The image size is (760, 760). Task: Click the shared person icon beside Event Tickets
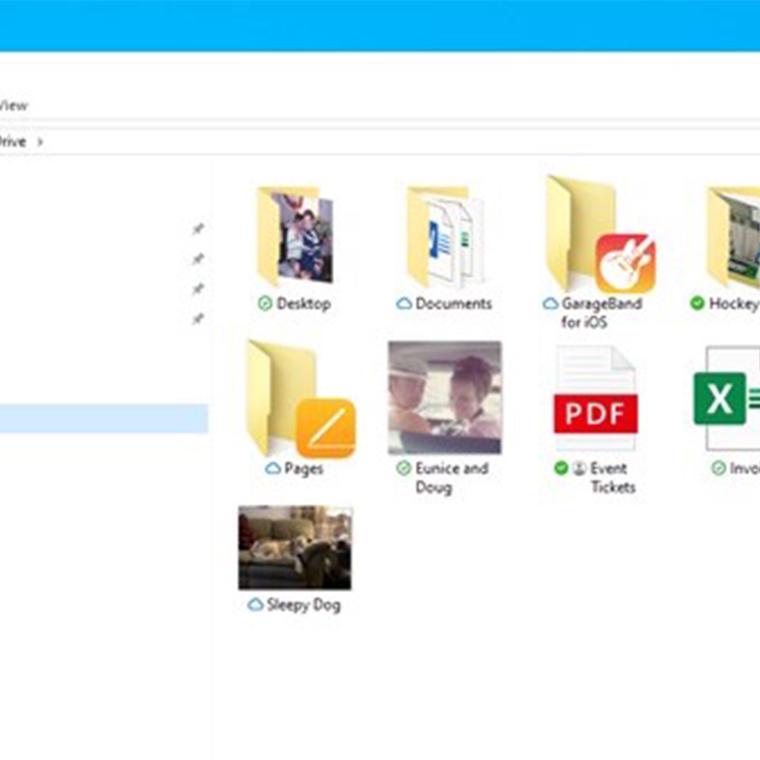(x=579, y=468)
